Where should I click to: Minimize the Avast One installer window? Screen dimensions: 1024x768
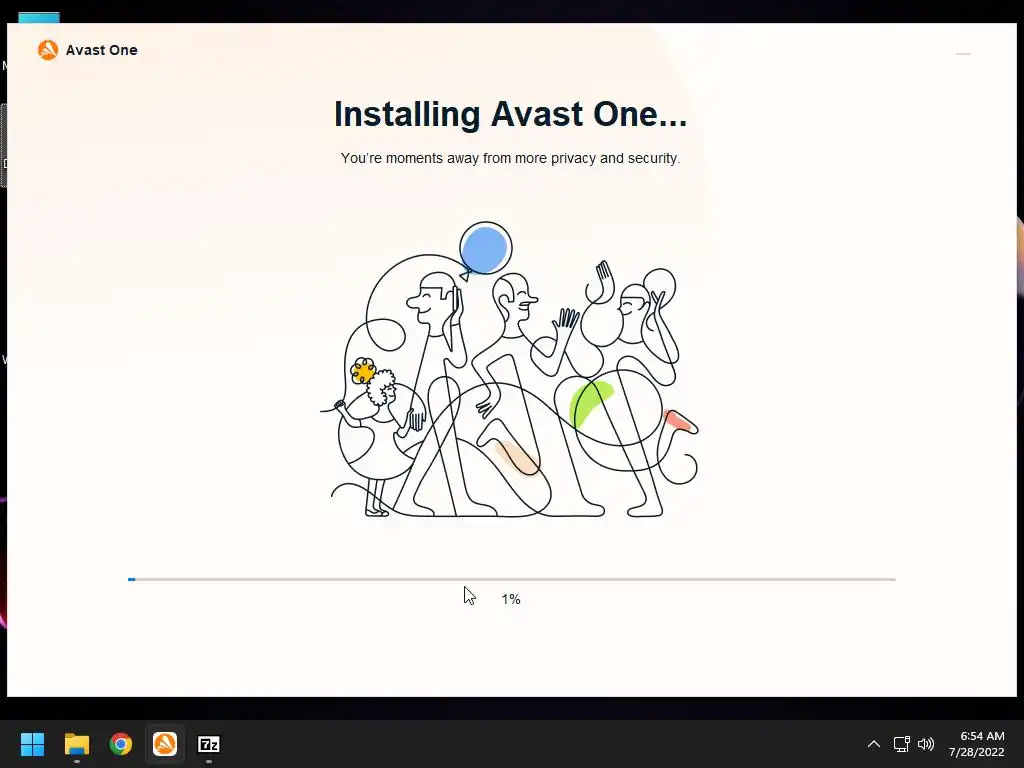963,54
